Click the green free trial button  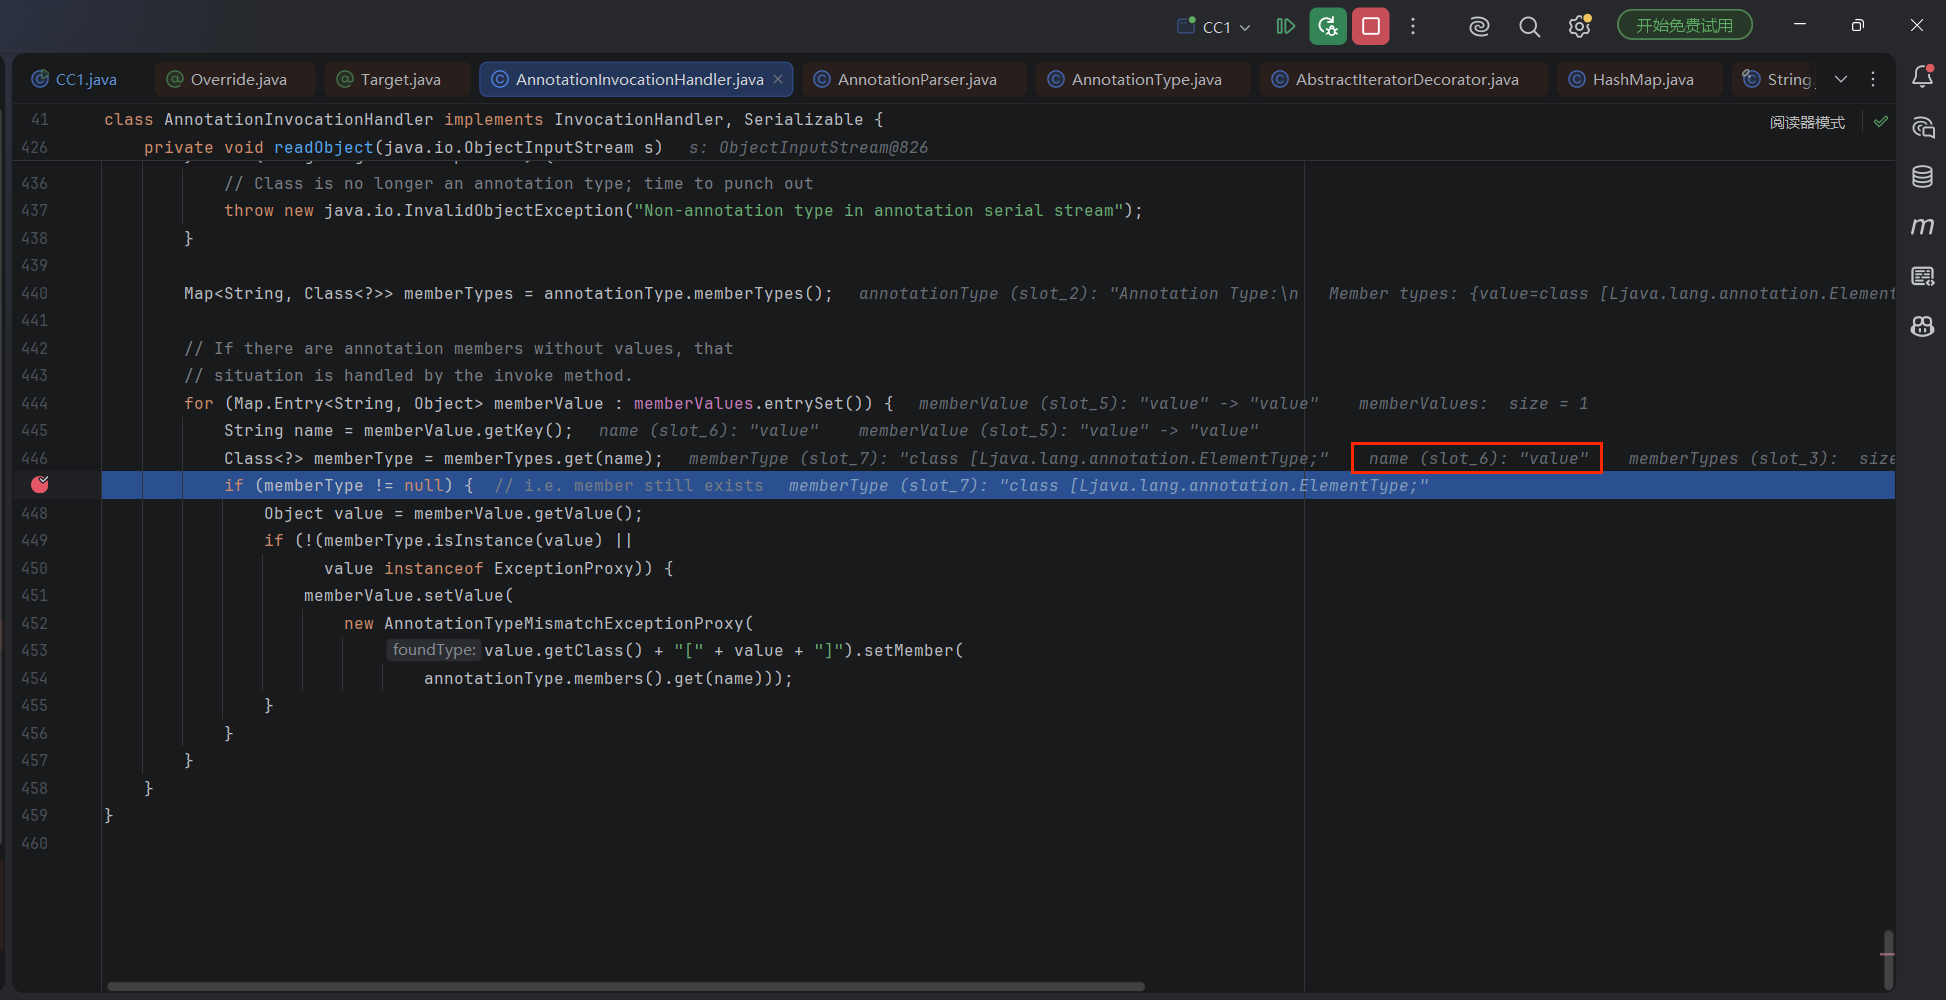(1685, 26)
